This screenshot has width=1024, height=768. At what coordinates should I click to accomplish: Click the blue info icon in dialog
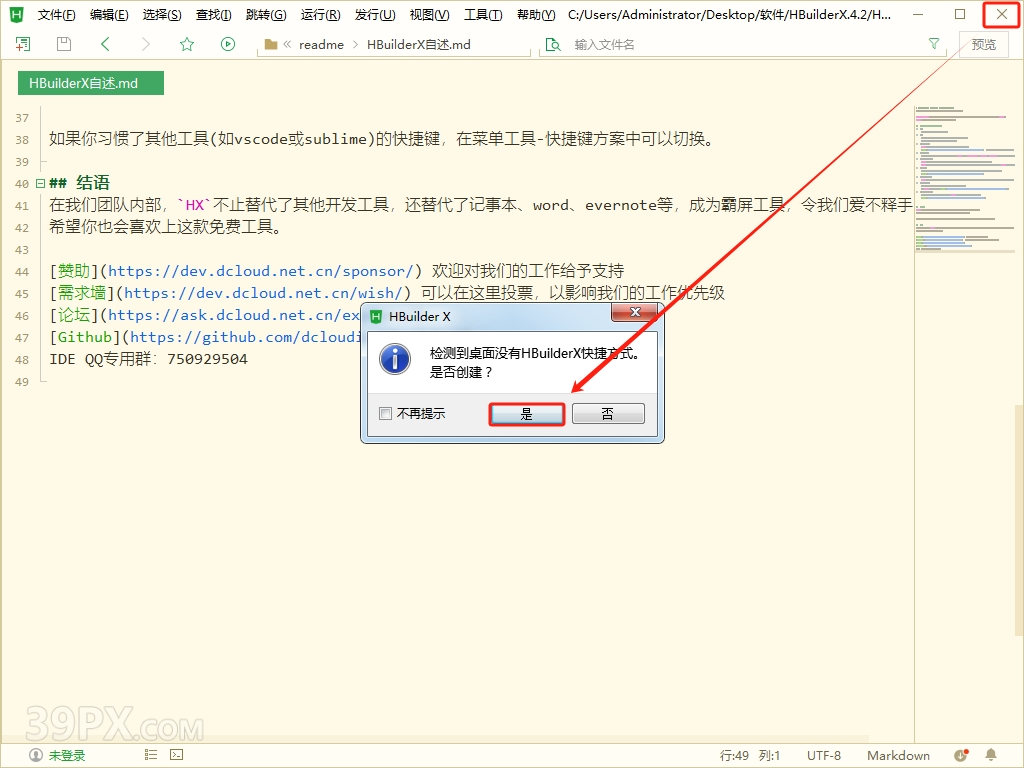click(395, 360)
